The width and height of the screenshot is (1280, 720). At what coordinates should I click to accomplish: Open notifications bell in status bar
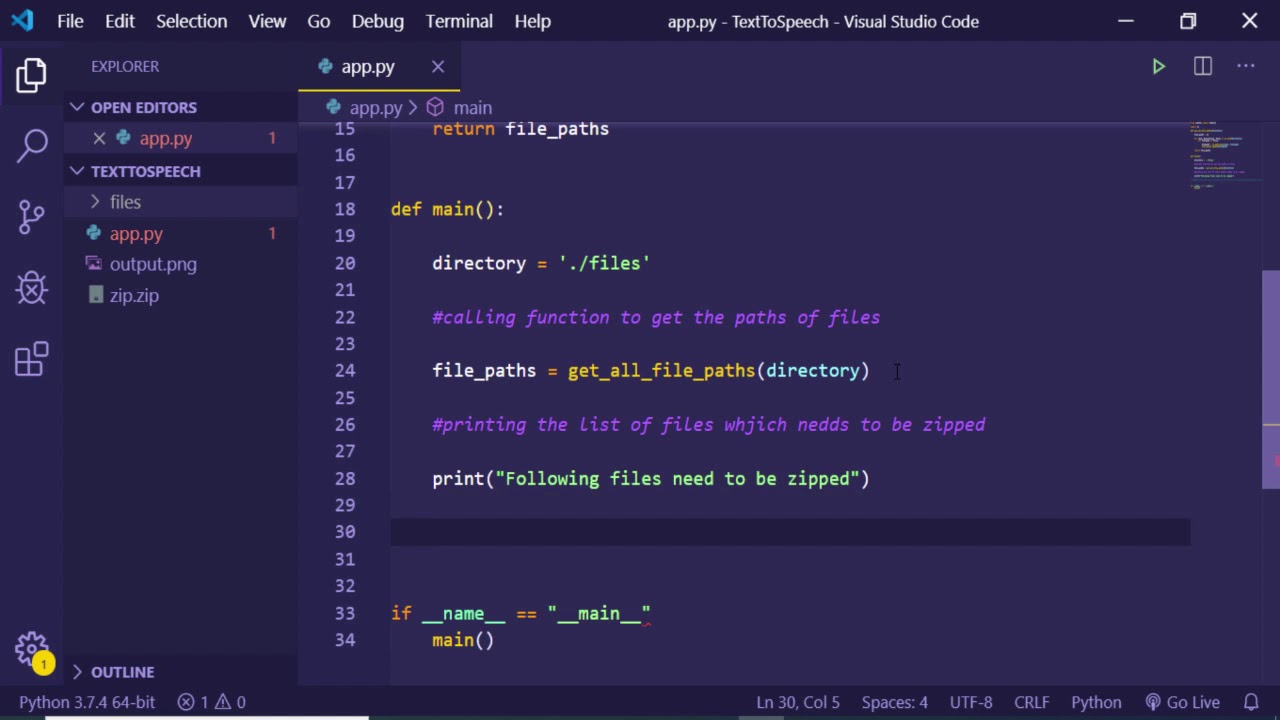[x=1251, y=702]
